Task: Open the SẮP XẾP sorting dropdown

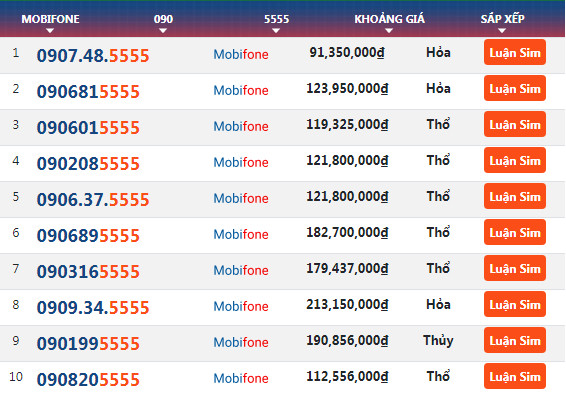Action: (x=502, y=22)
